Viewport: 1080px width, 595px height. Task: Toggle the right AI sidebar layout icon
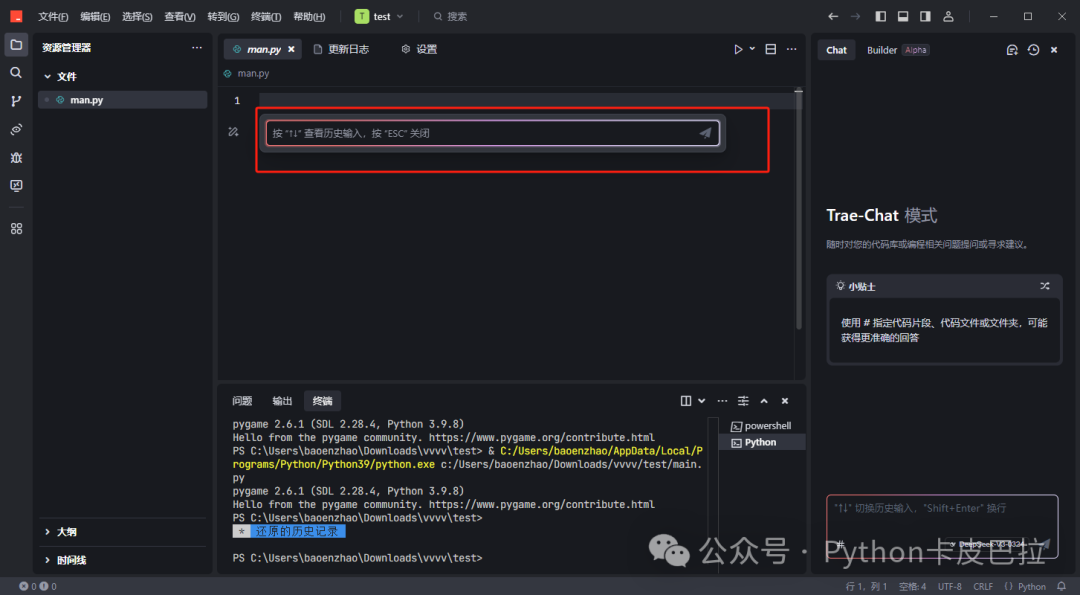(x=925, y=17)
